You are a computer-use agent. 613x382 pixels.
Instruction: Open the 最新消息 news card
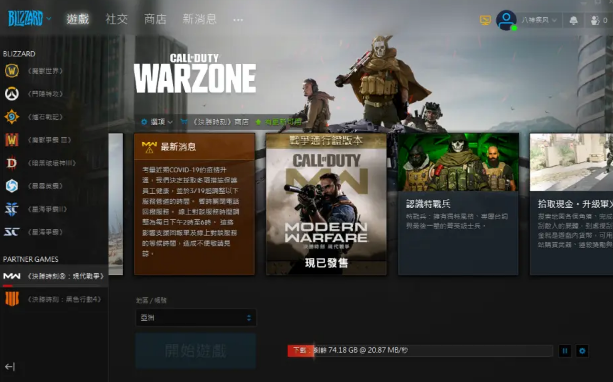pos(195,204)
